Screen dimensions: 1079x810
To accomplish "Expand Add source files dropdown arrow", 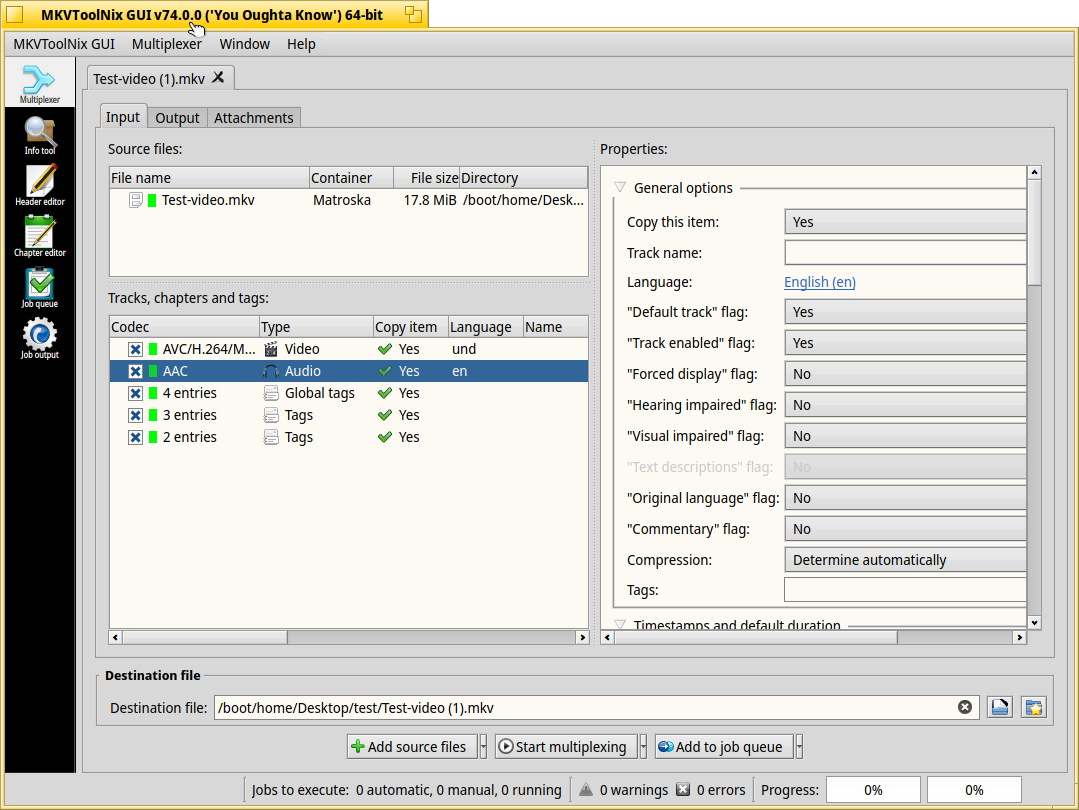I will pos(483,746).
